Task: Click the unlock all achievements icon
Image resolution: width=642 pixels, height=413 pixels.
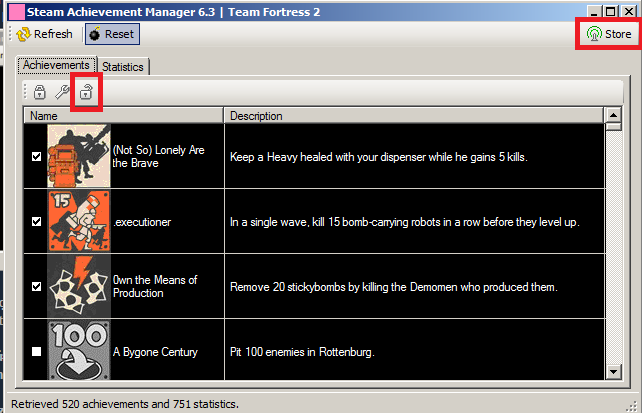Action: click(x=86, y=92)
